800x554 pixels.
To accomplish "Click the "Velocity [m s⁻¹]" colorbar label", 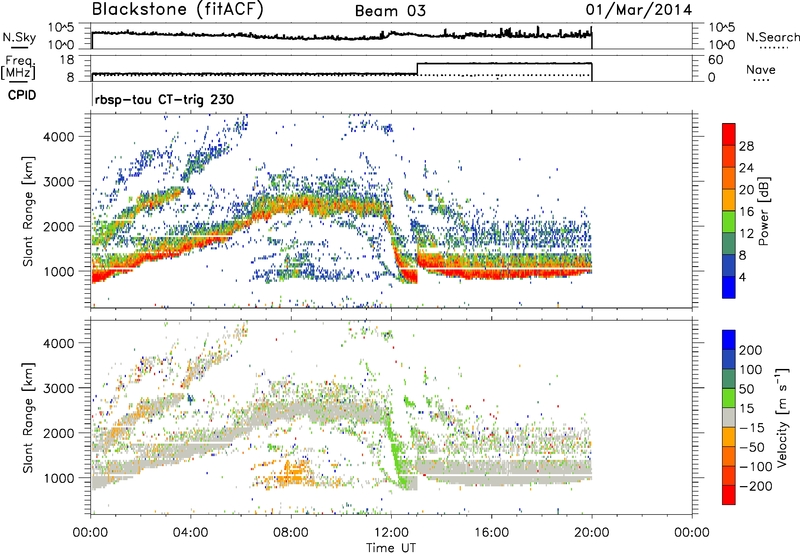I will 781,417.
